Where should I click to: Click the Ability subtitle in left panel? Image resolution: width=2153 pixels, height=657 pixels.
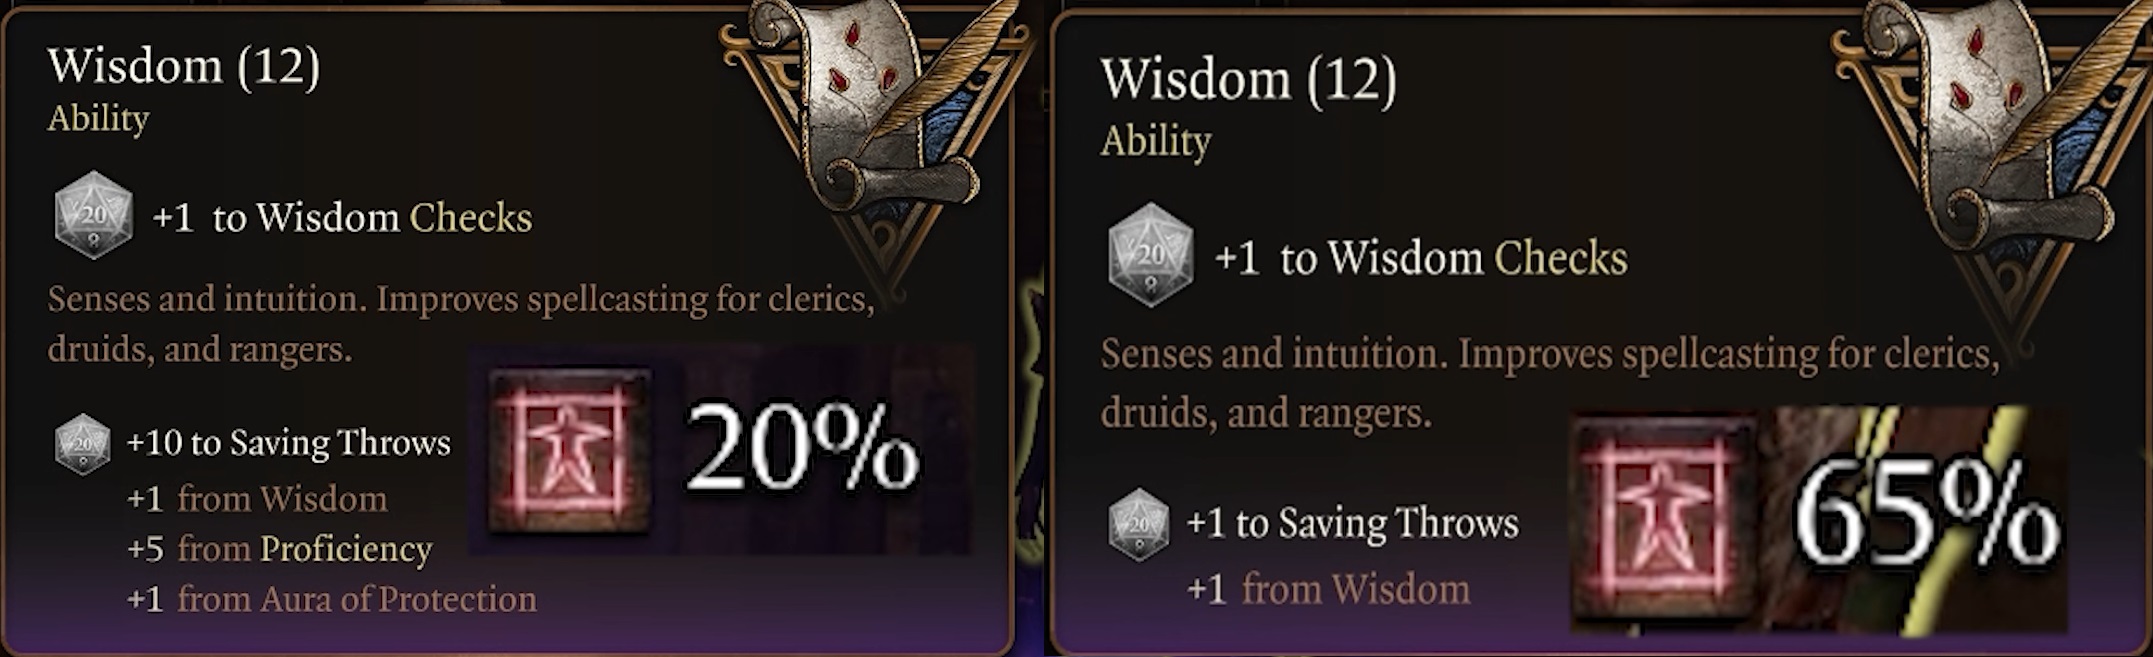pos(98,118)
